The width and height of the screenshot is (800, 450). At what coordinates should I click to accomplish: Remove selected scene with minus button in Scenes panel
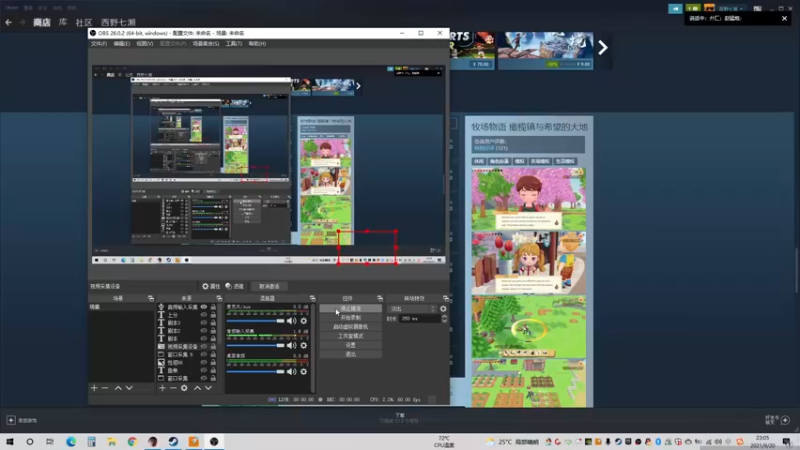[105, 388]
